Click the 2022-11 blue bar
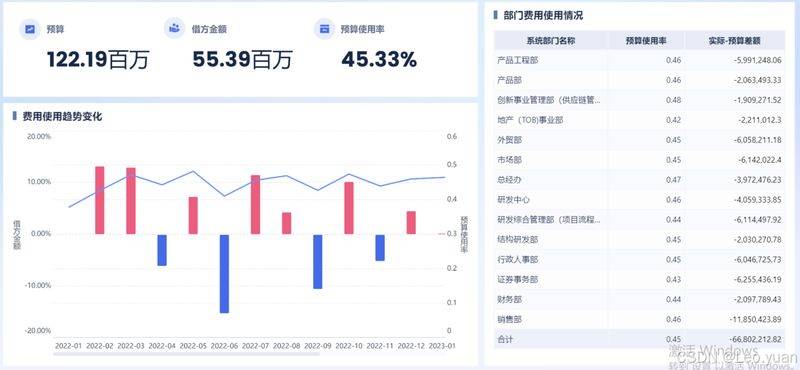 [380, 248]
